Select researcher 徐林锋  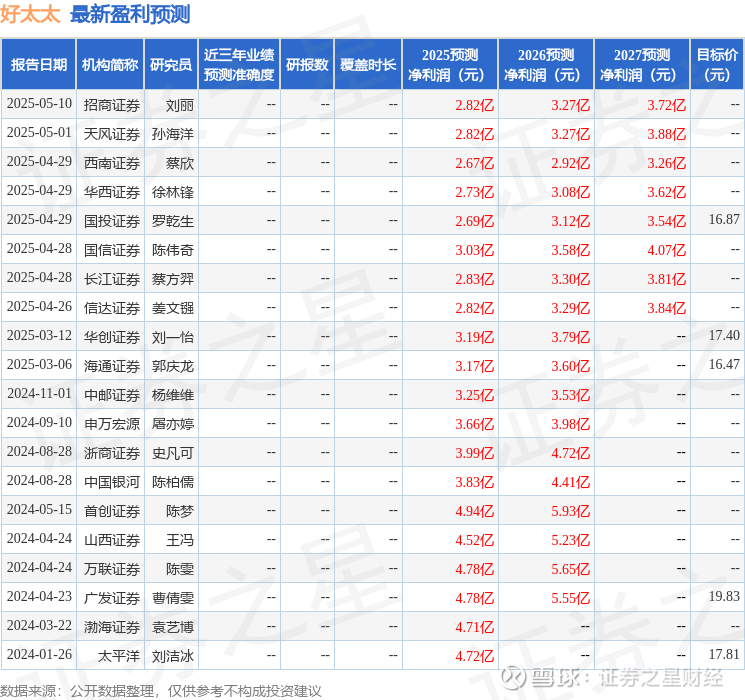[x=172, y=192]
